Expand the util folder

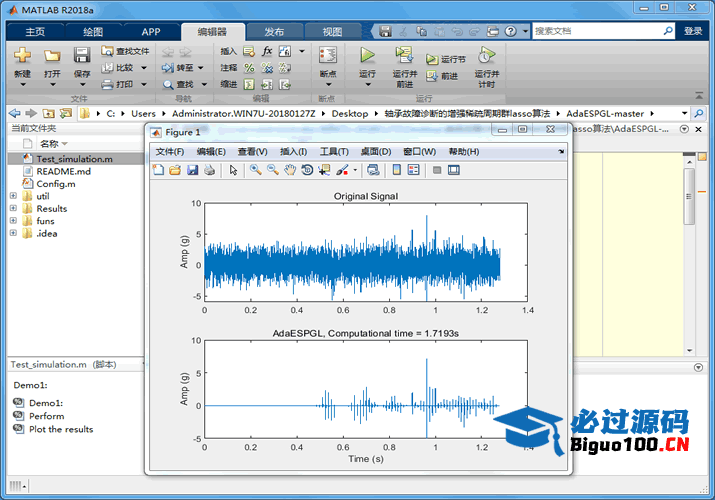(13, 196)
